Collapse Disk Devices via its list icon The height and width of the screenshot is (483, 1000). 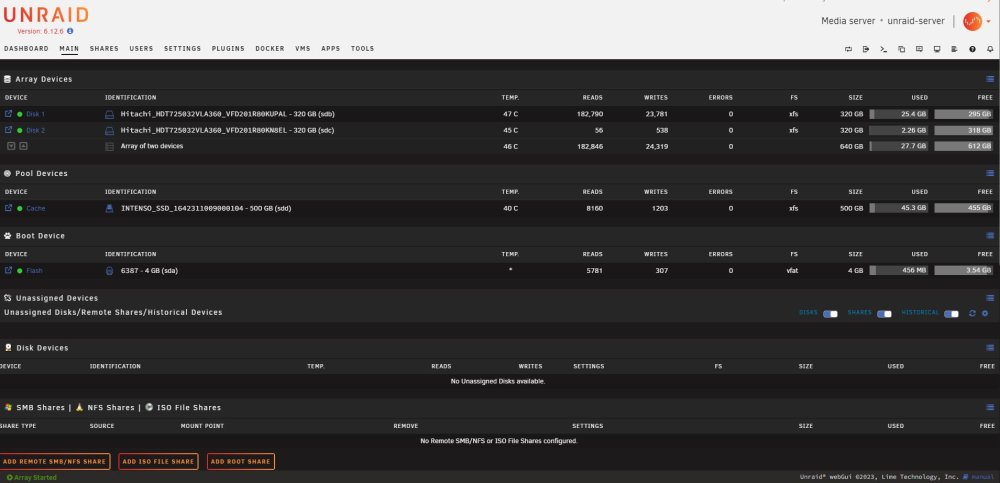point(990,348)
